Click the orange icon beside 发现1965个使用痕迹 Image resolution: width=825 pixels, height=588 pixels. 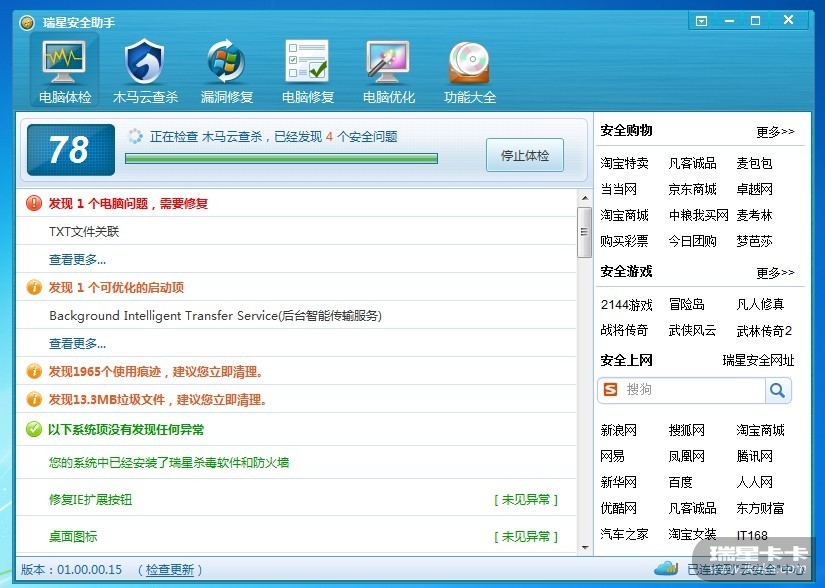pyautogui.click(x=34, y=371)
